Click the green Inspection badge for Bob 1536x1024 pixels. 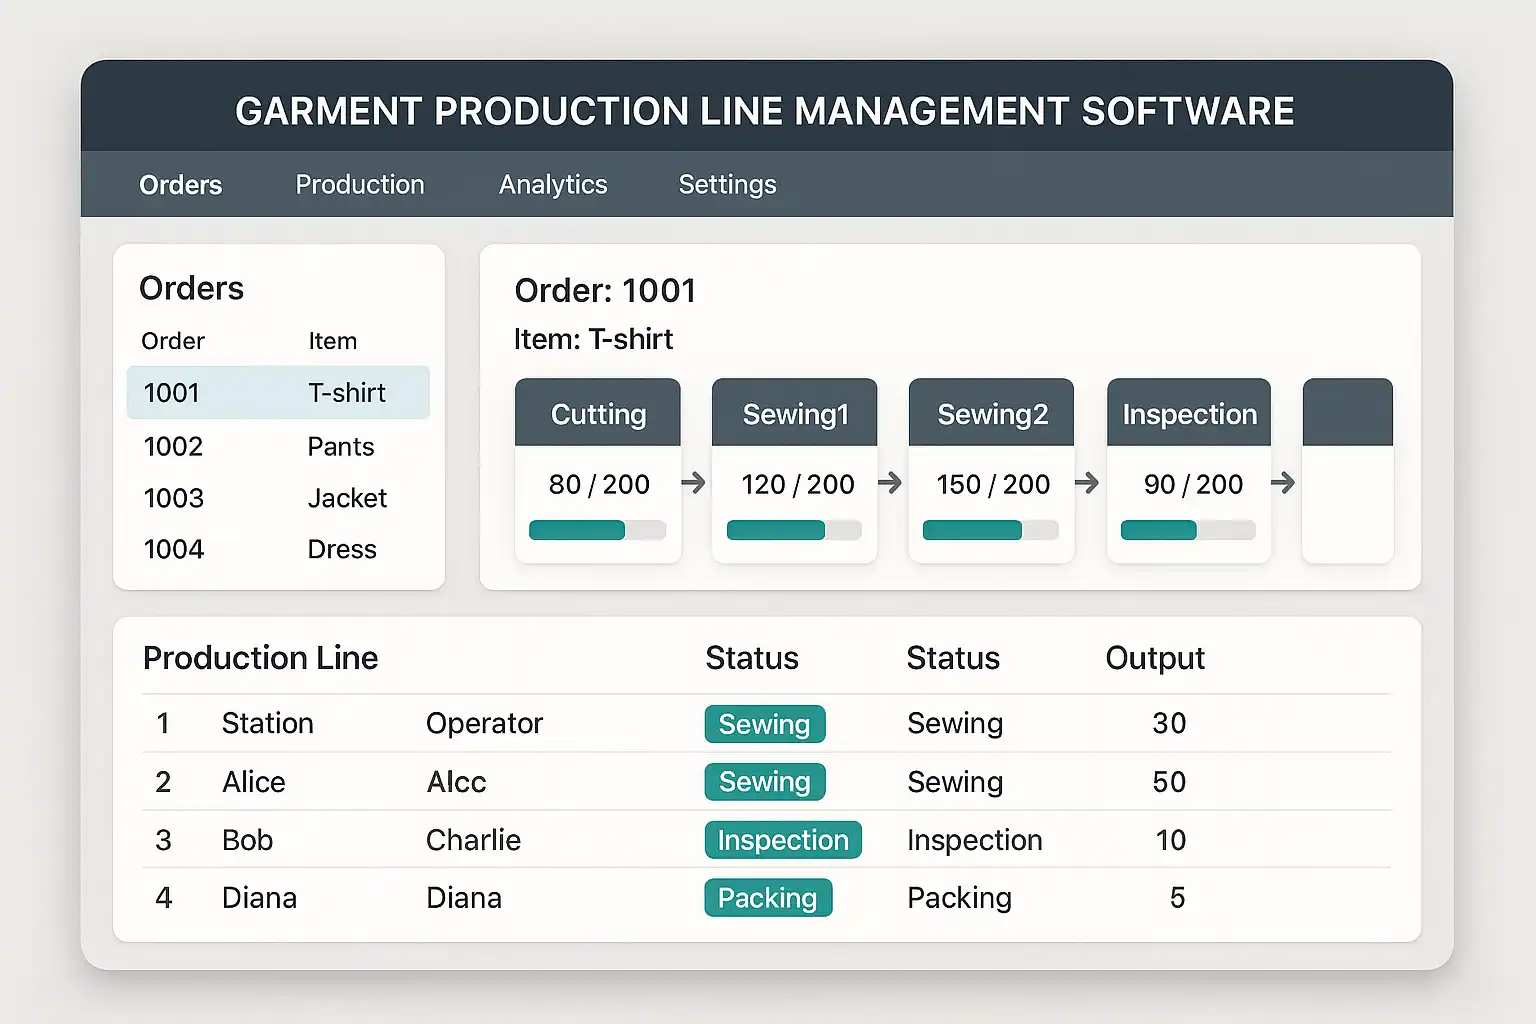[783, 840]
